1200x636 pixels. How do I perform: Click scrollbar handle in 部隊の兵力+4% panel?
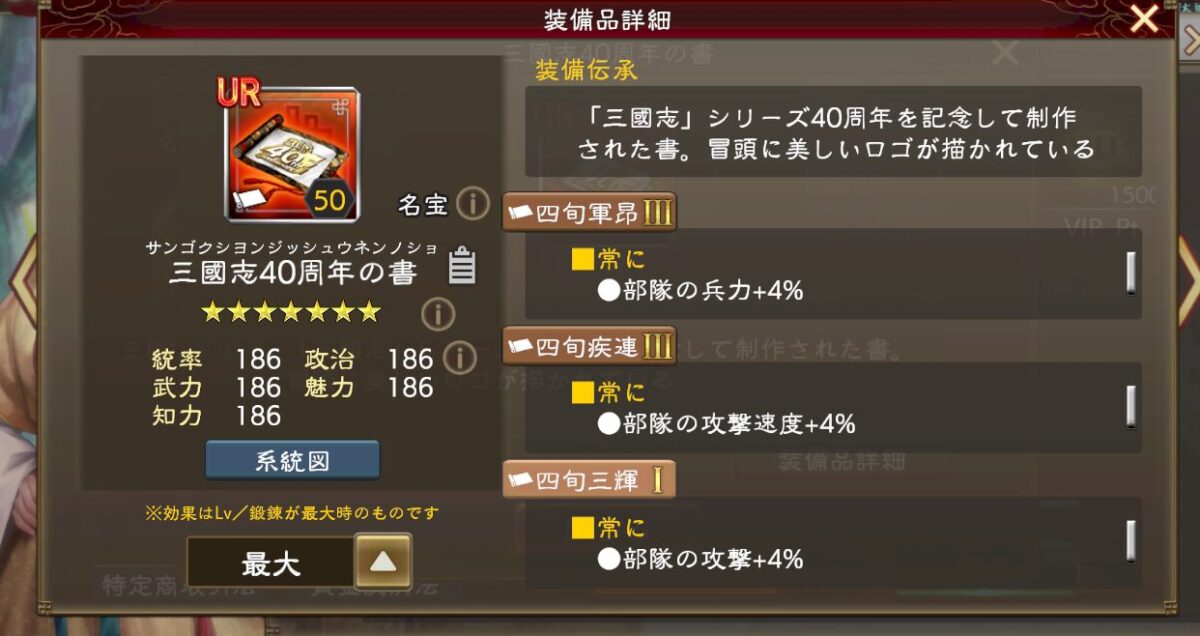pyautogui.click(x=1130, y=272)
